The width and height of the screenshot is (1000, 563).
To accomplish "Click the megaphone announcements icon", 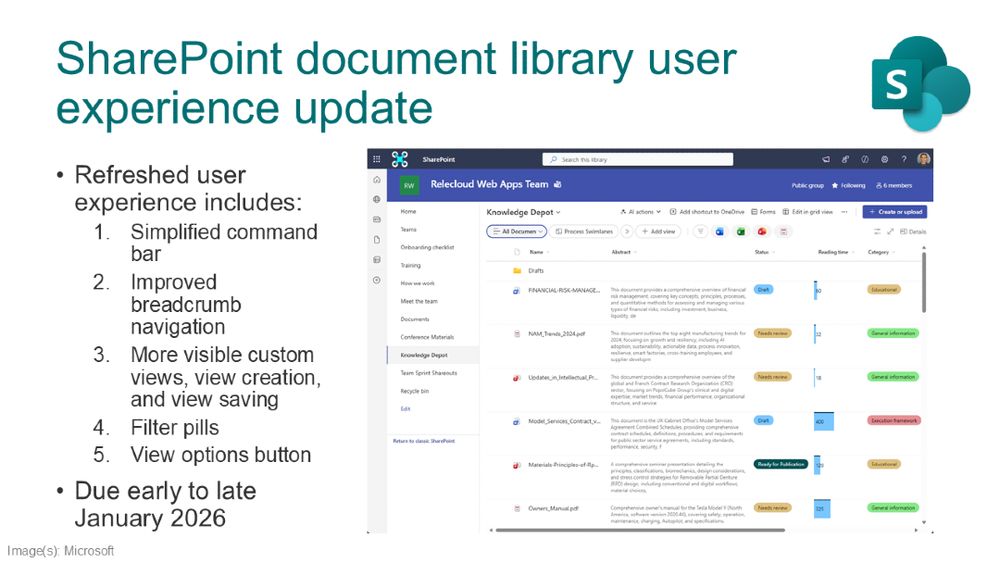I will click(x=826, y=159).
